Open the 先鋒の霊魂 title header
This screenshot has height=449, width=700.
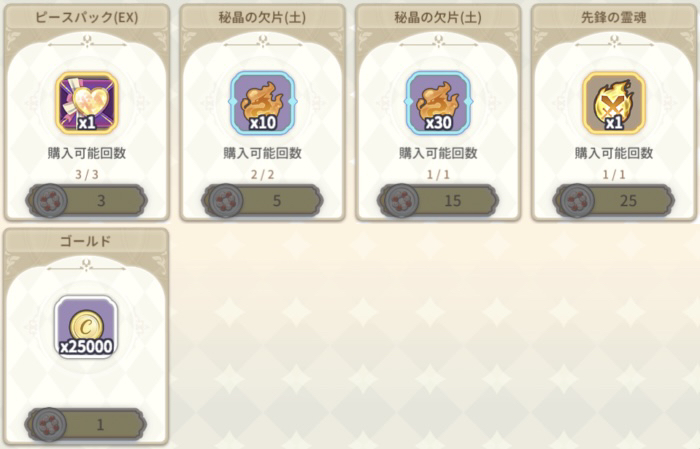[x=614, y=17]
